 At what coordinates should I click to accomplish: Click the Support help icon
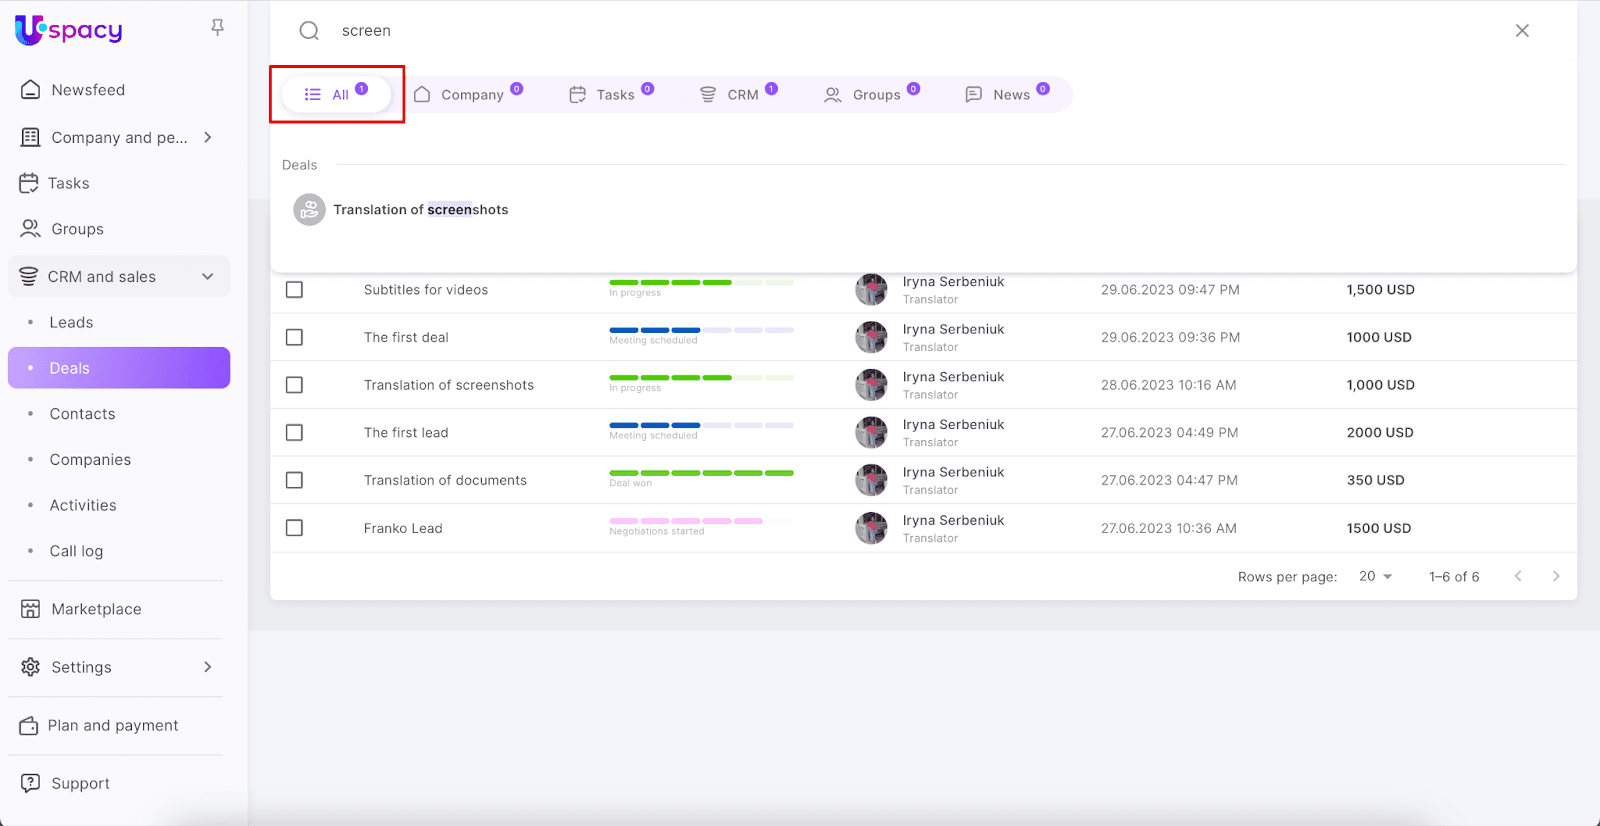click(x=31, y=783)
